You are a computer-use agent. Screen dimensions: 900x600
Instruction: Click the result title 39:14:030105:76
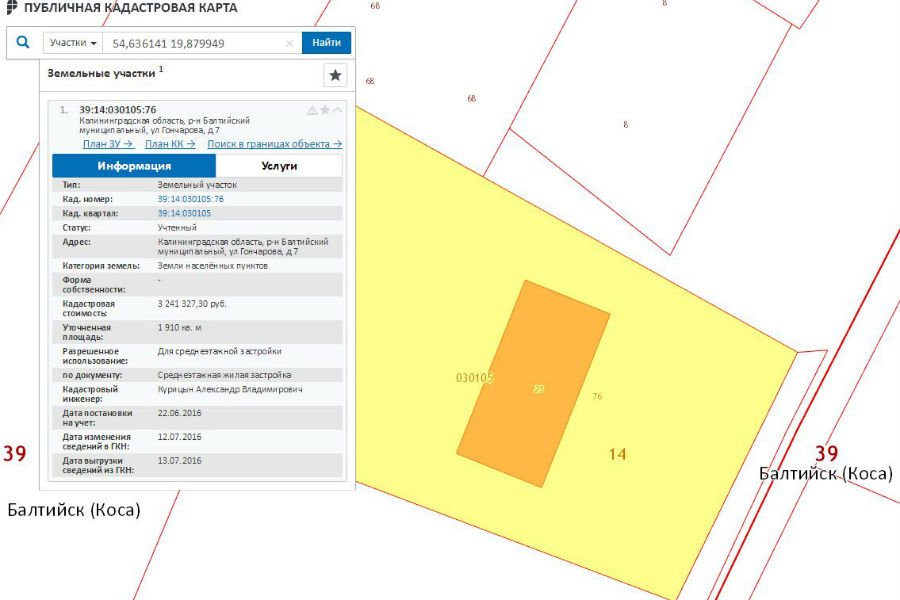point(117,110)
